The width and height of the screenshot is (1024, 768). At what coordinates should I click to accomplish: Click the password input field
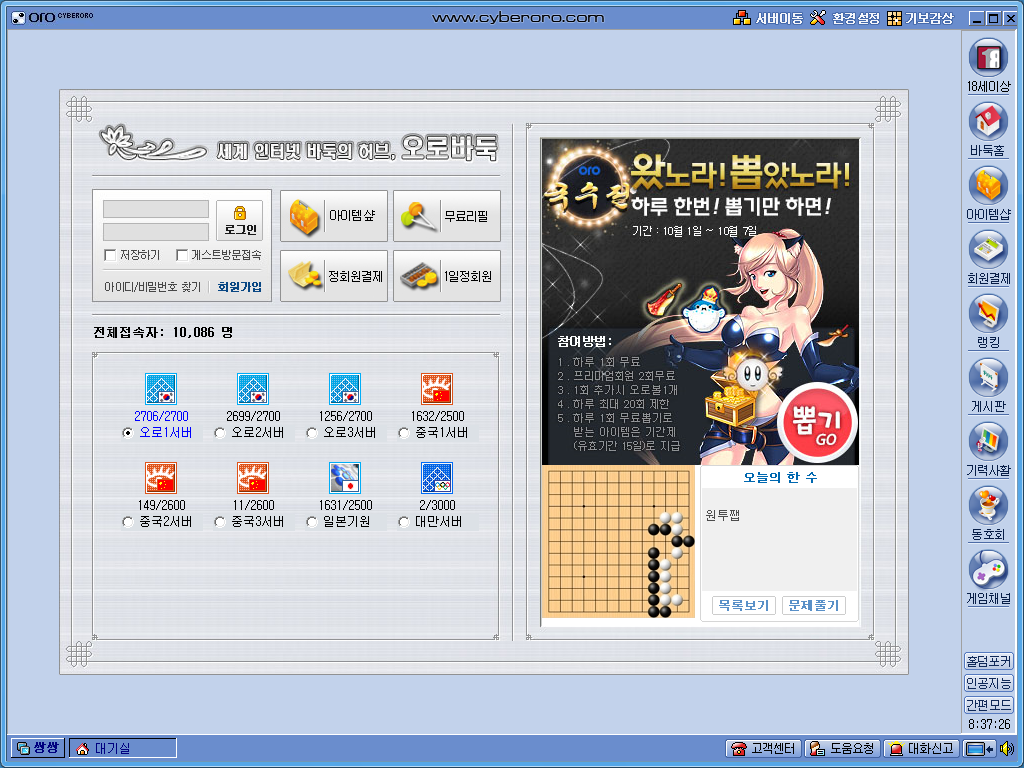[156, 232]
